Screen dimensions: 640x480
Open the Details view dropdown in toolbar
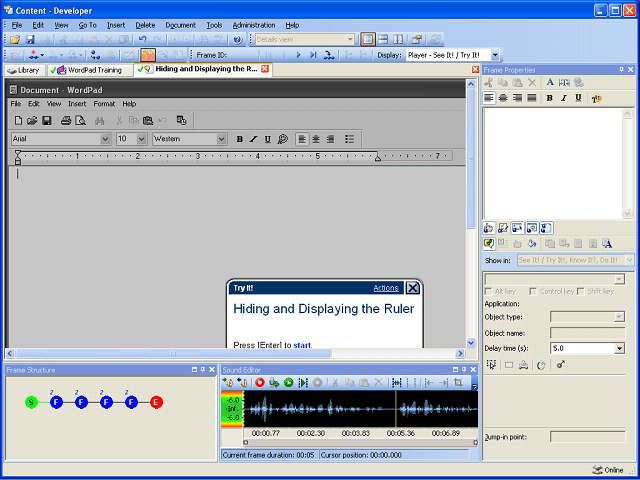point(349,39)
